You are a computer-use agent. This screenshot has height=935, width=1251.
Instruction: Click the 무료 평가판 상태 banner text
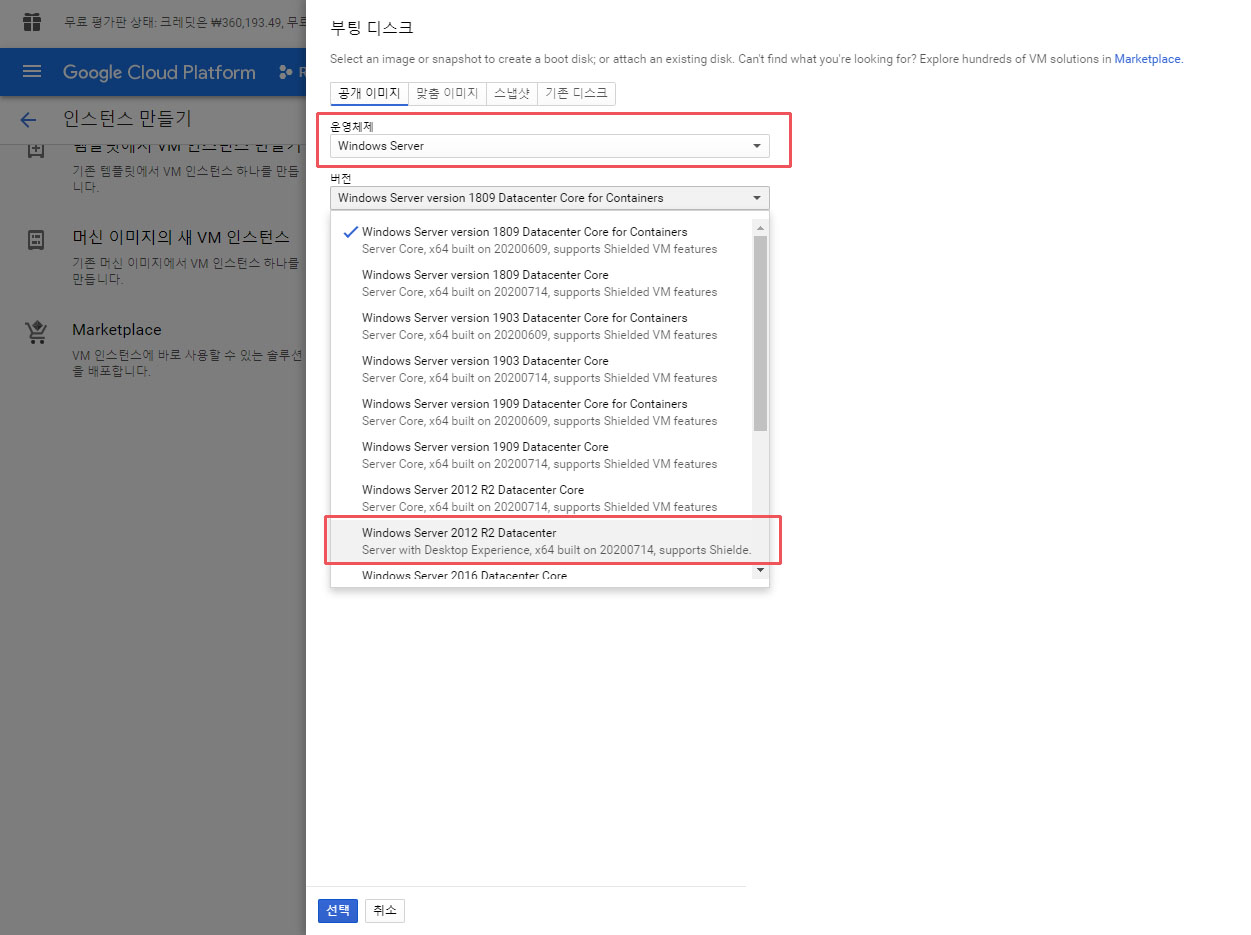tap(184, 21)
